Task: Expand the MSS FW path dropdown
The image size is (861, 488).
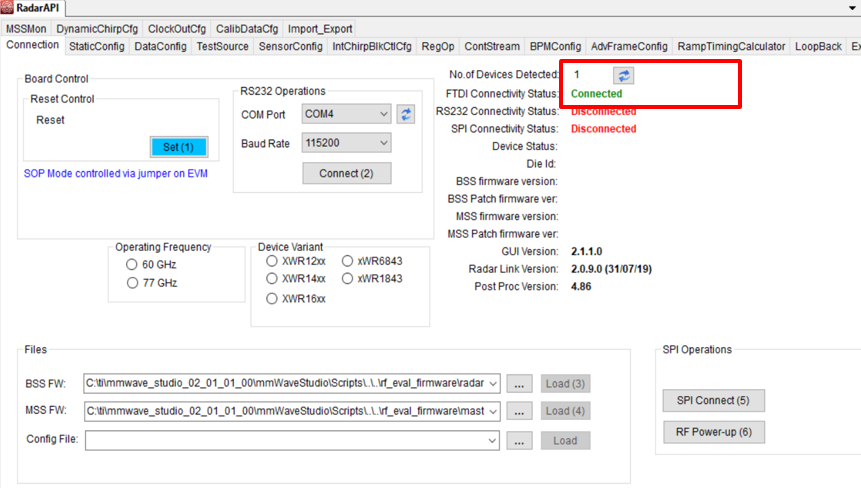Action: 493,411
